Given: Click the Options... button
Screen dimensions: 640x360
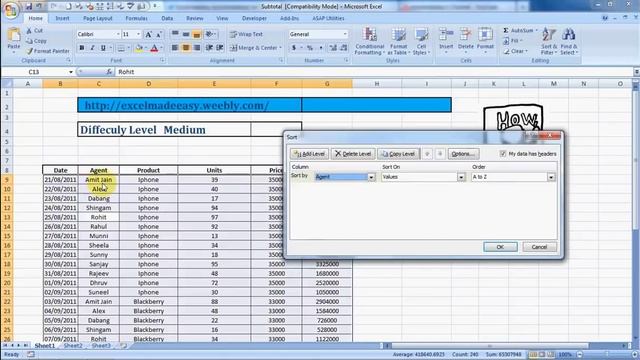Looking at the screenshot, I should (463, 154).
